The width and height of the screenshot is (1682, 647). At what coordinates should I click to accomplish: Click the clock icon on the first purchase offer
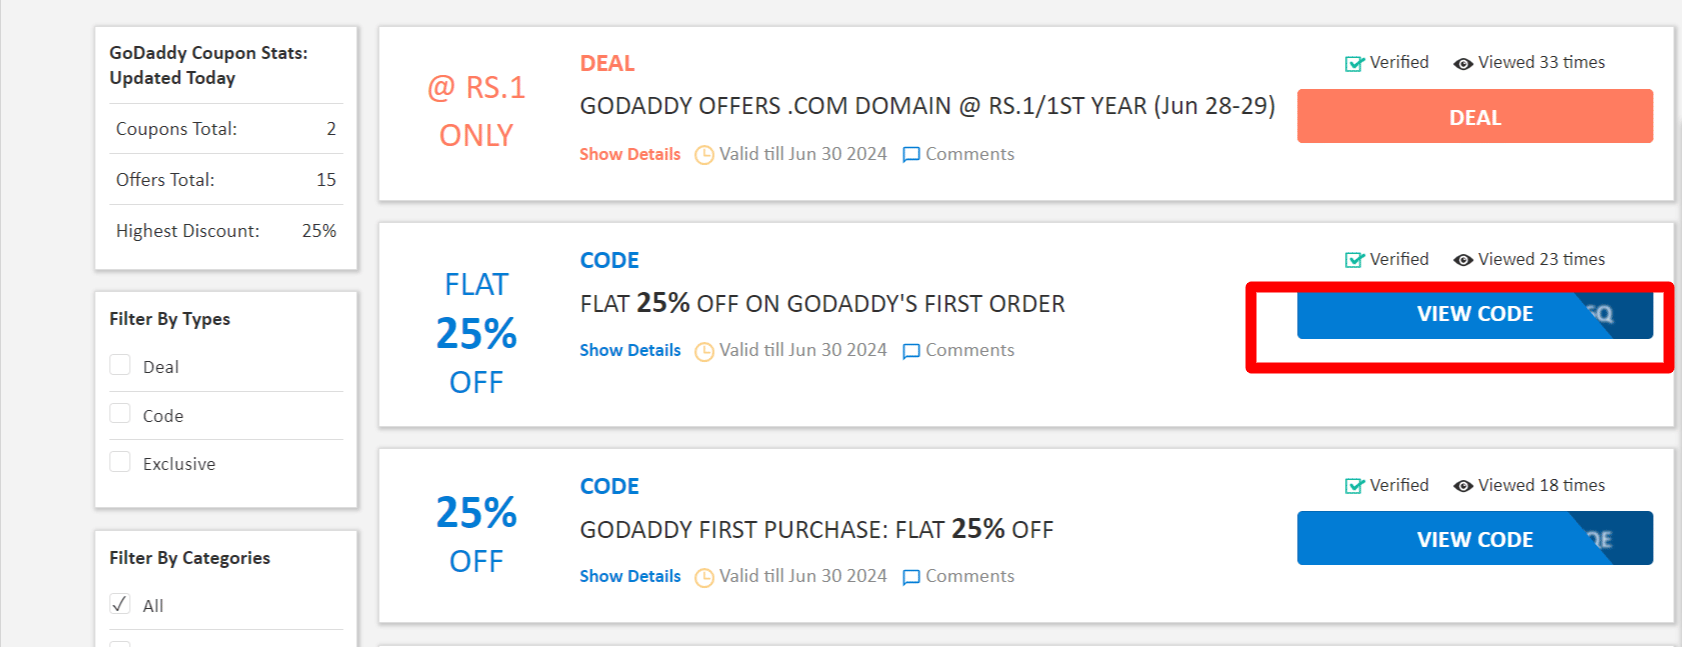(705, 576)
